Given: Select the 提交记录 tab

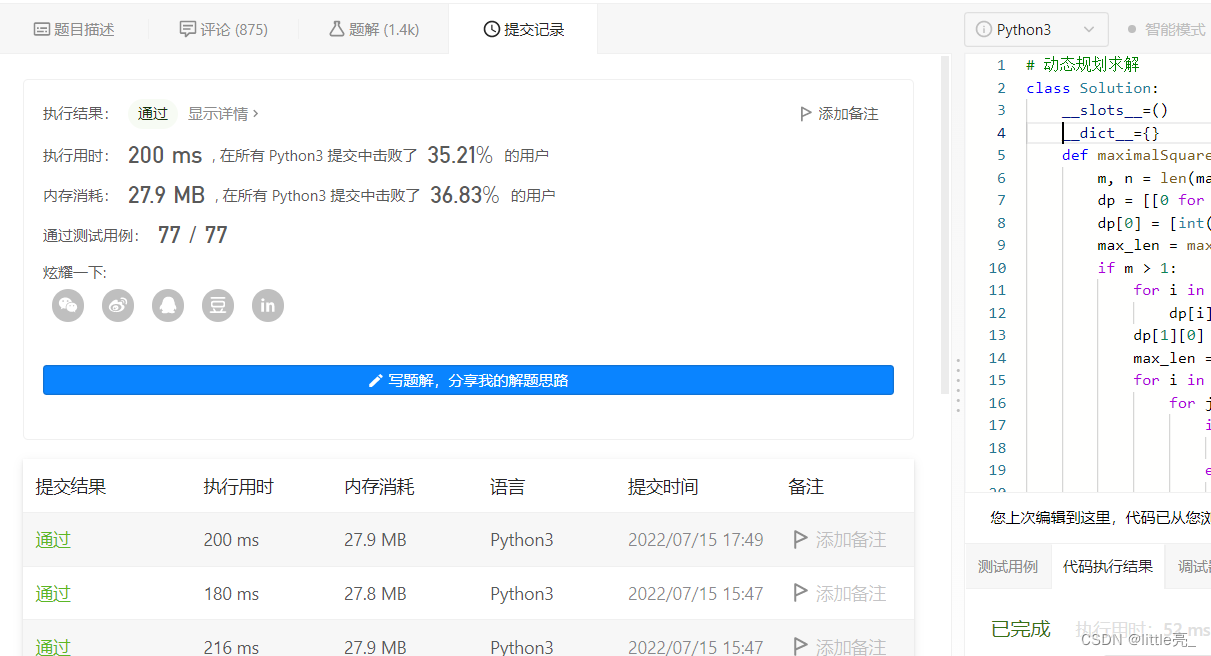Looking at the screenshot, I should click(x=524, y=30).
